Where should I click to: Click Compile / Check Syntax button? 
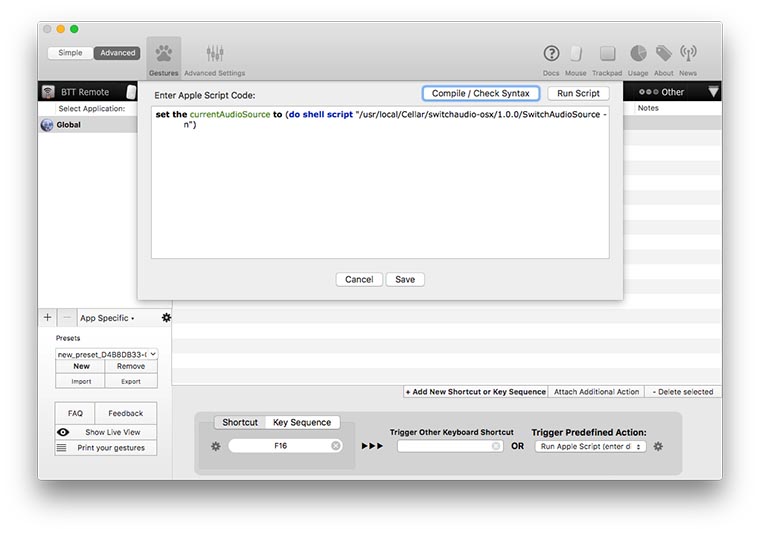click(480, 93)
